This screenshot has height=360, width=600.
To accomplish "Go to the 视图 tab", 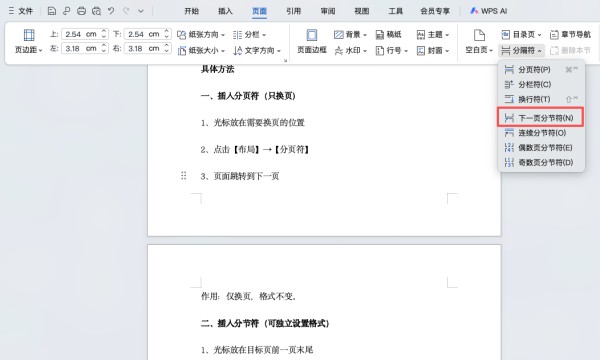I will coord(362,11).
